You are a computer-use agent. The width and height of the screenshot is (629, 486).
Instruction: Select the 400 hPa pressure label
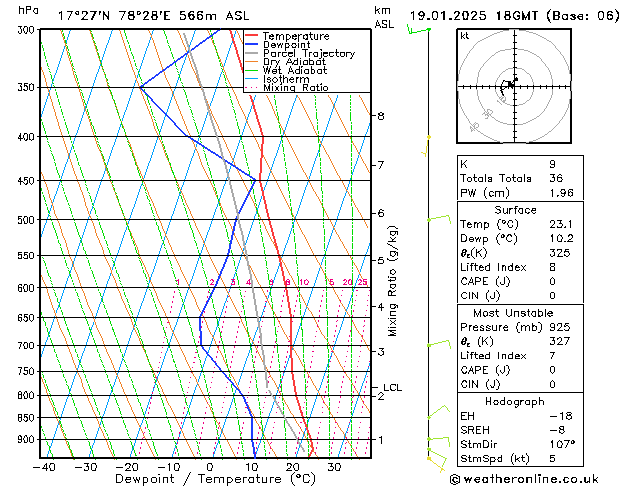(x=28, y=137)
